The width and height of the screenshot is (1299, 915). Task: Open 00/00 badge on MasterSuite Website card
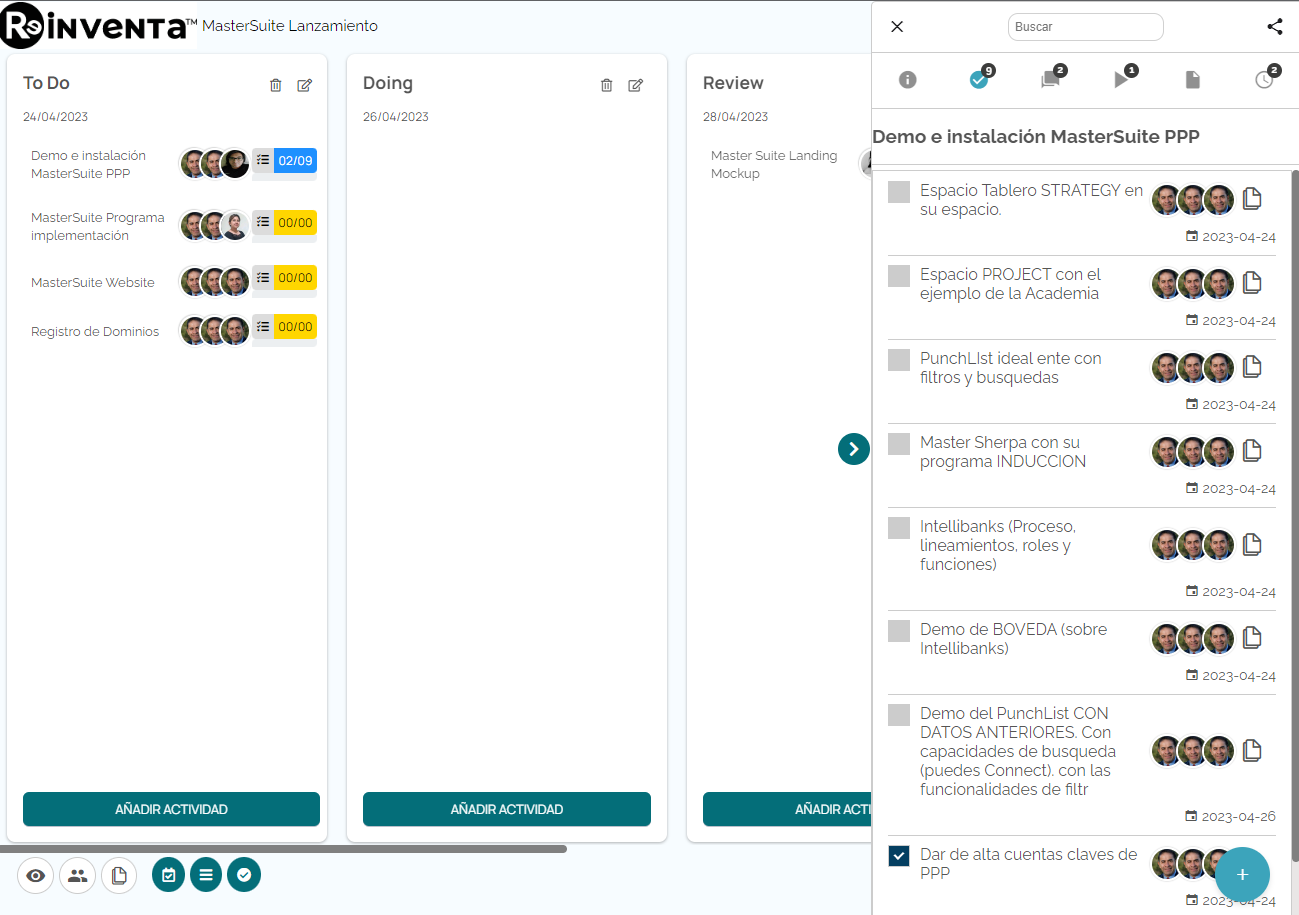pos(285,278)
